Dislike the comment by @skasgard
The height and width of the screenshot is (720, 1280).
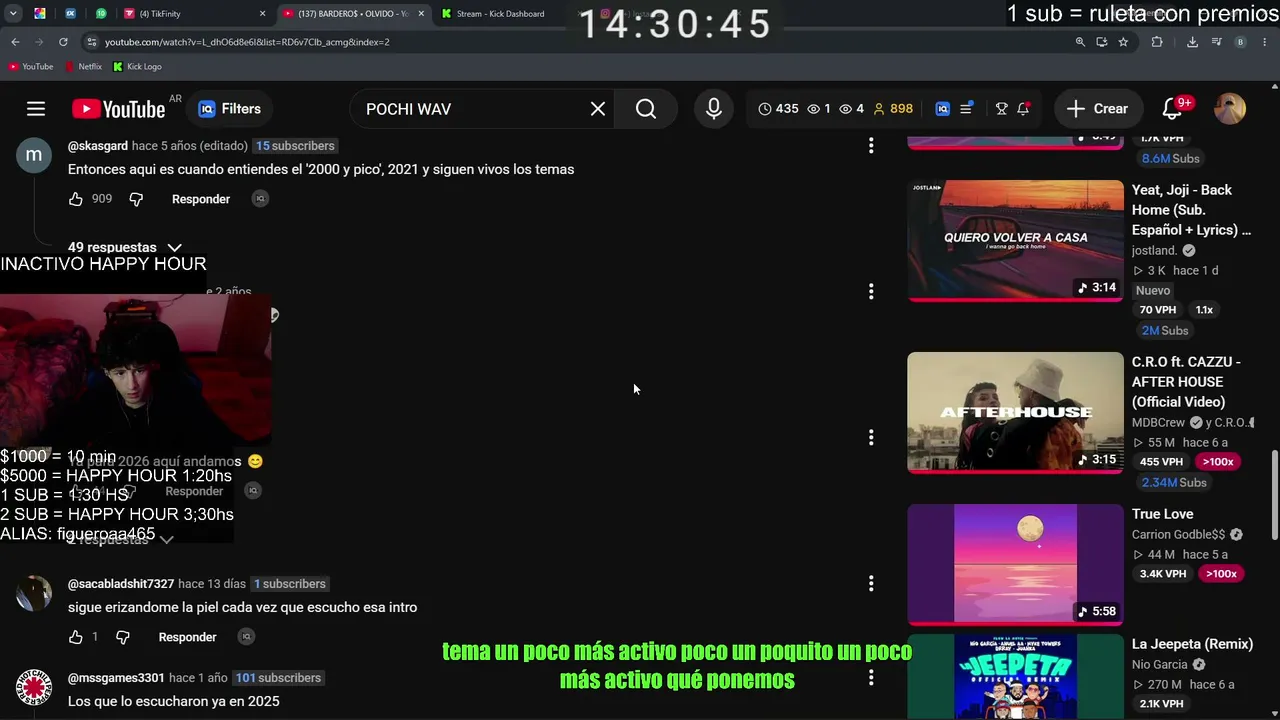136,199
